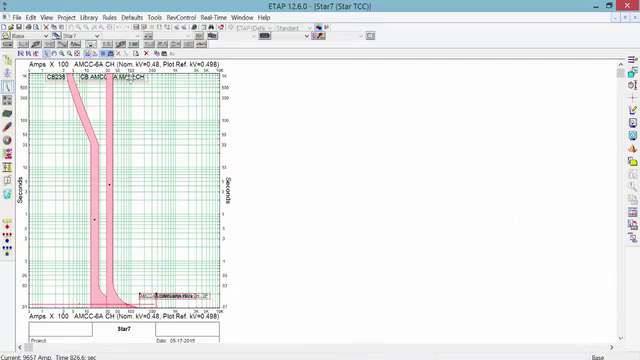This screenshot has height=360, width=640.
Task: Open the Edit menu
Action: [31, 18]
